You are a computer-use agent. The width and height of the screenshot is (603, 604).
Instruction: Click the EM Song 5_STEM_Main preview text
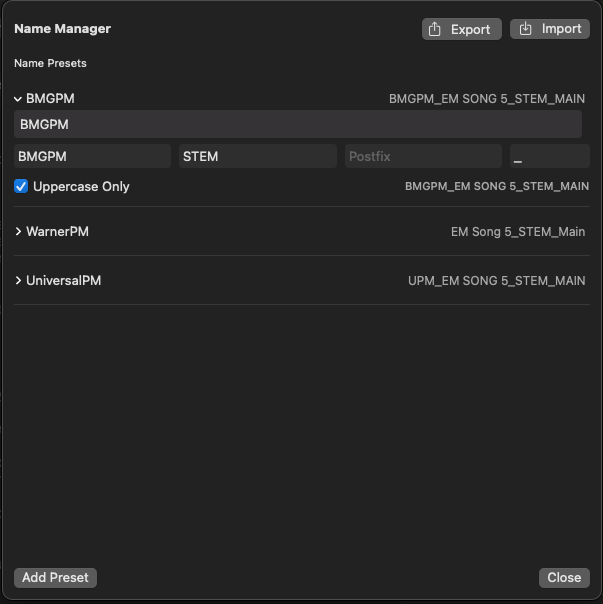click(x=518, y=232)
